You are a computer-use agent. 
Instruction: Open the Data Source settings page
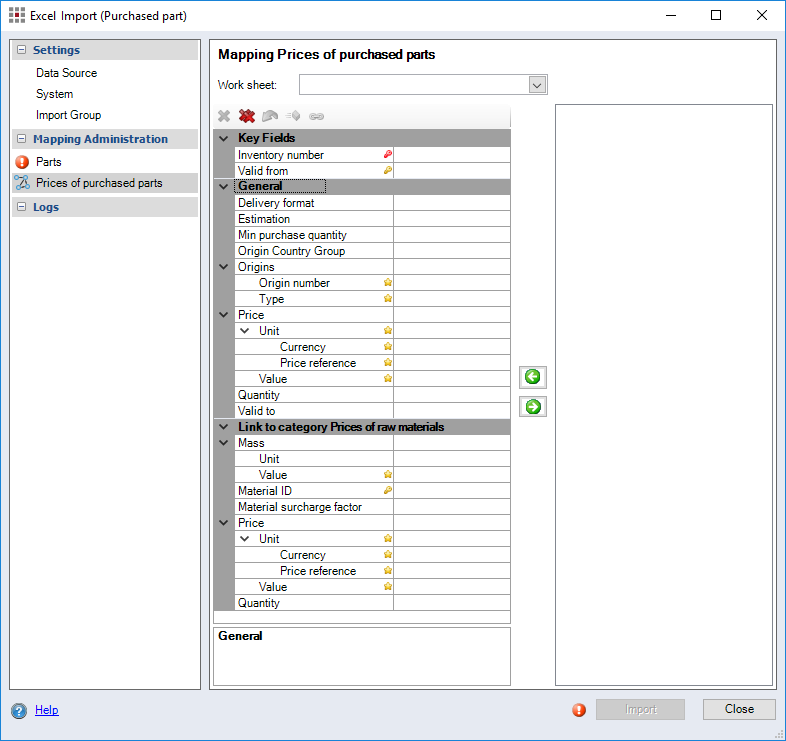click(66, 73)
